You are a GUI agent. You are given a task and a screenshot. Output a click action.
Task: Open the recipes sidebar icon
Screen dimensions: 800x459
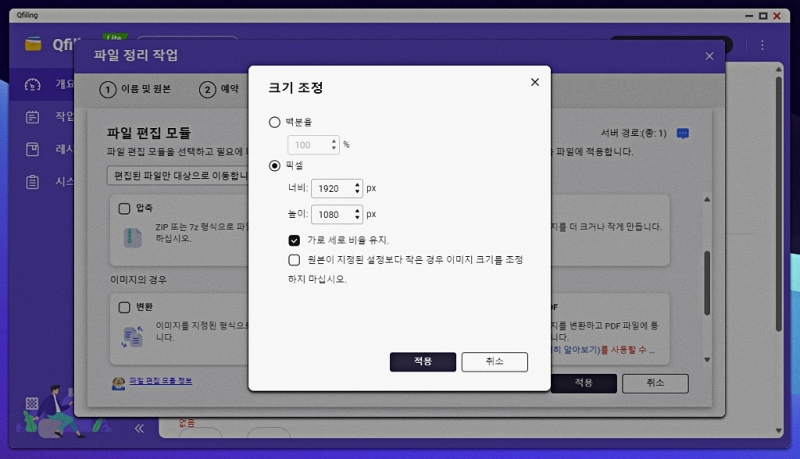click(x=33, y=150)
